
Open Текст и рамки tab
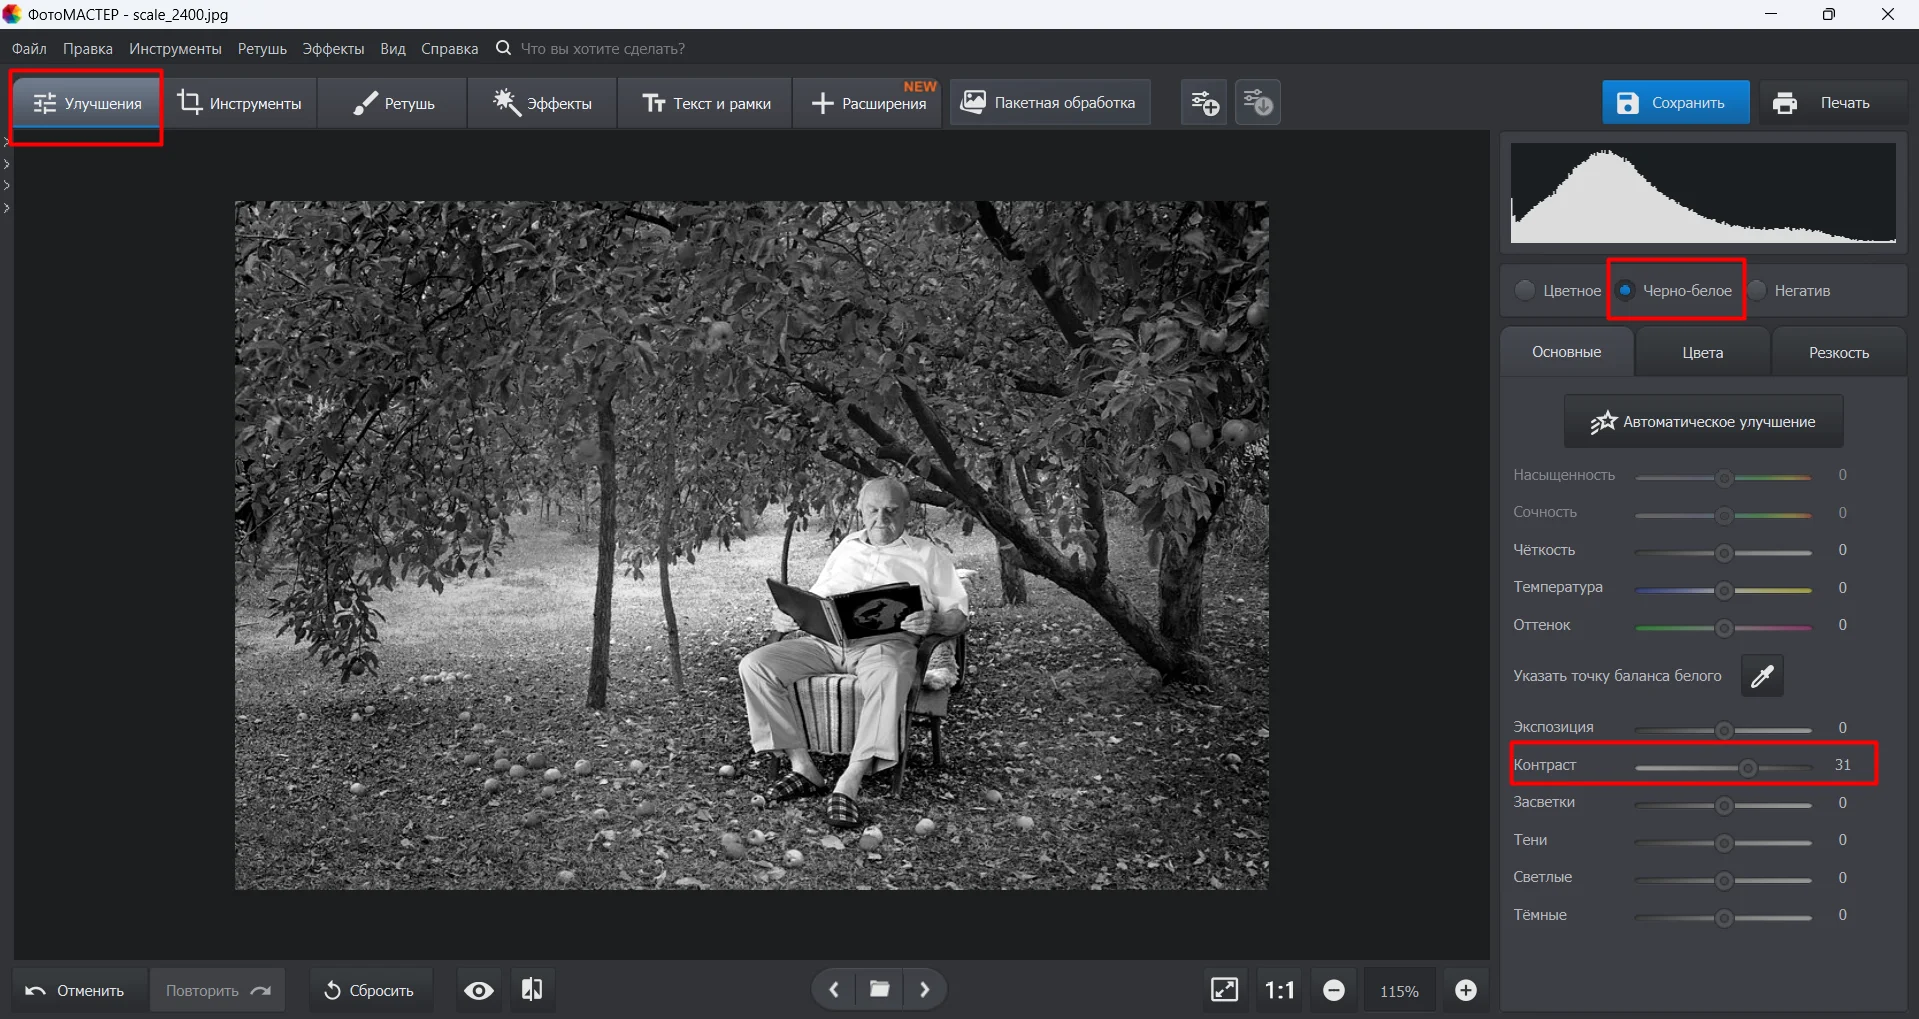tap(706, 104)
